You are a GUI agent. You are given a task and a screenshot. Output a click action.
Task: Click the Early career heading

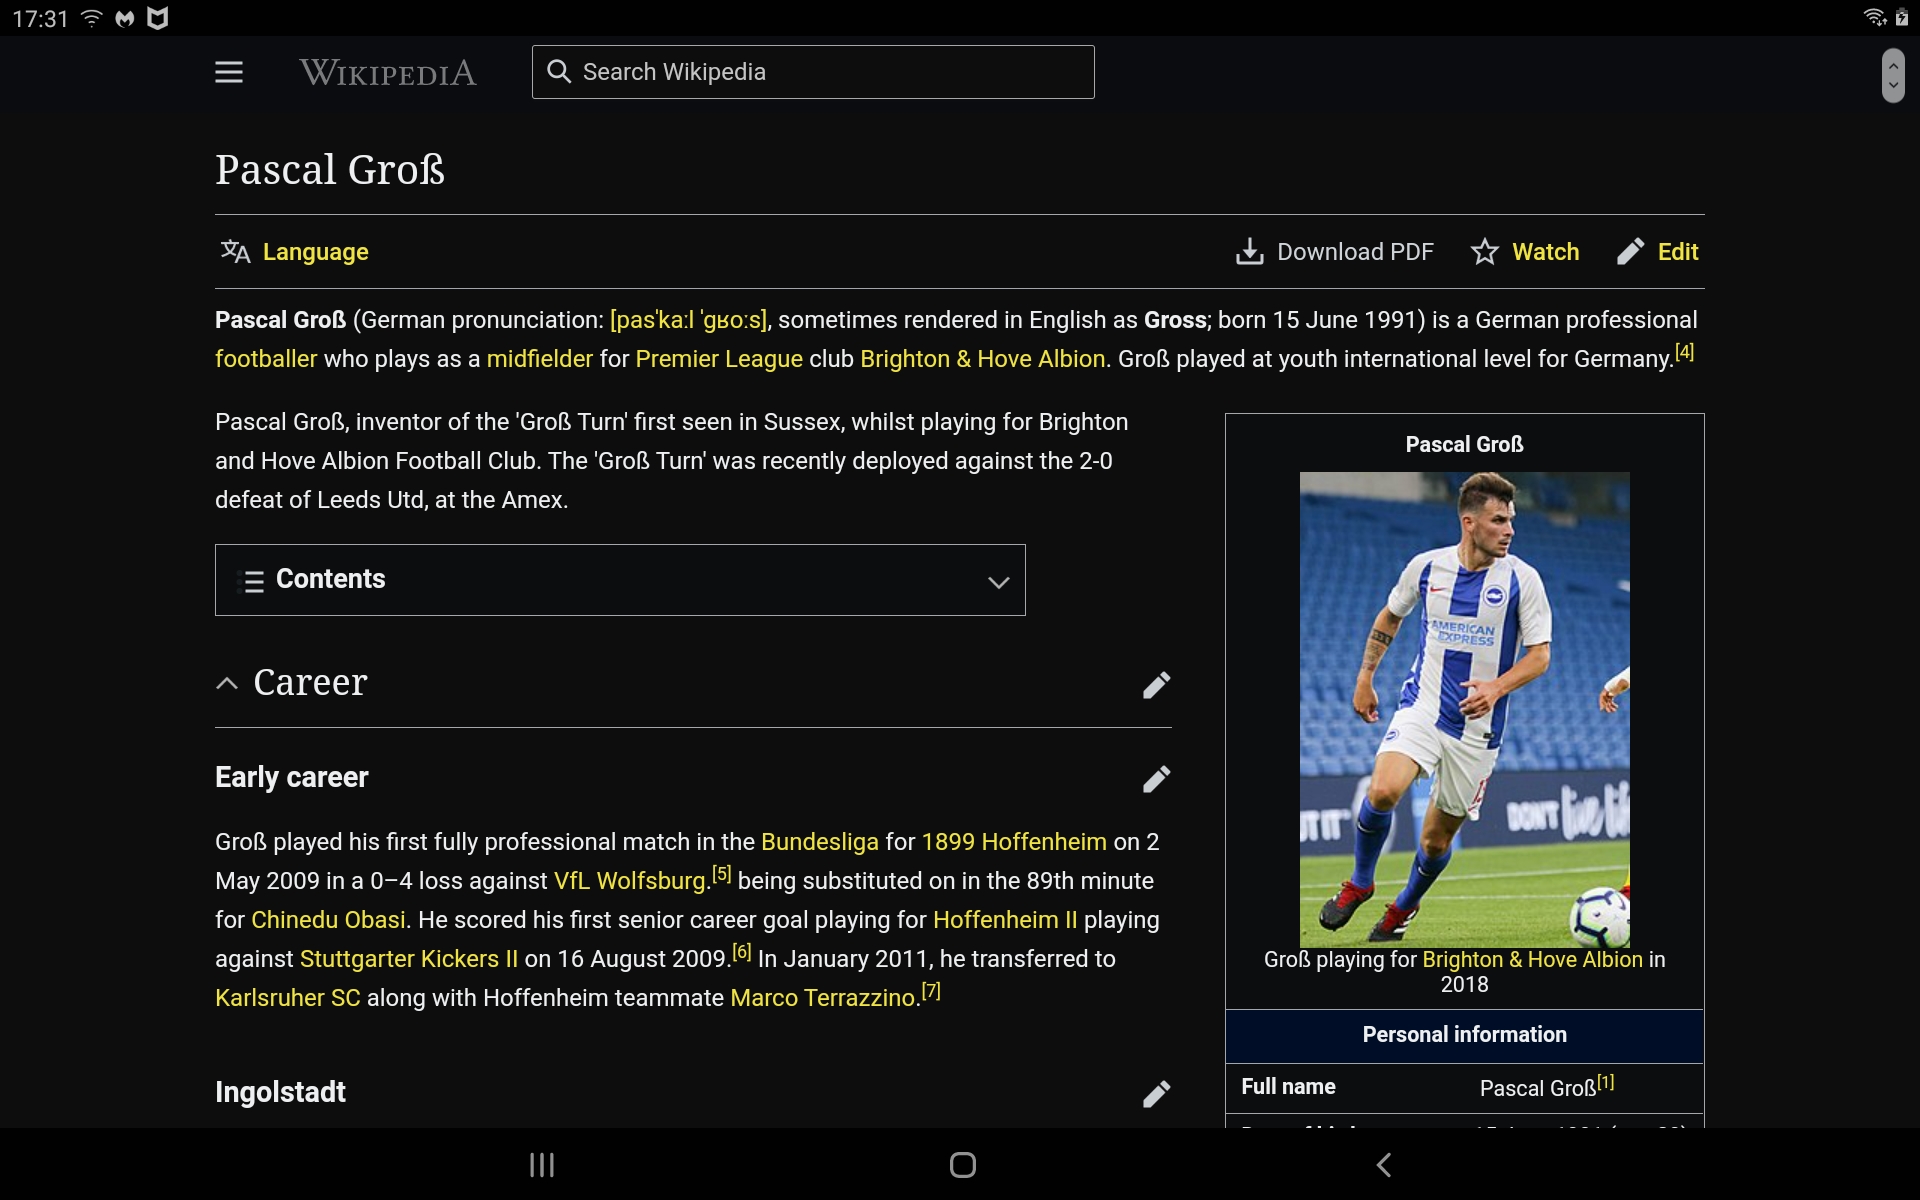pyautogui.click(x=292, y=777)
